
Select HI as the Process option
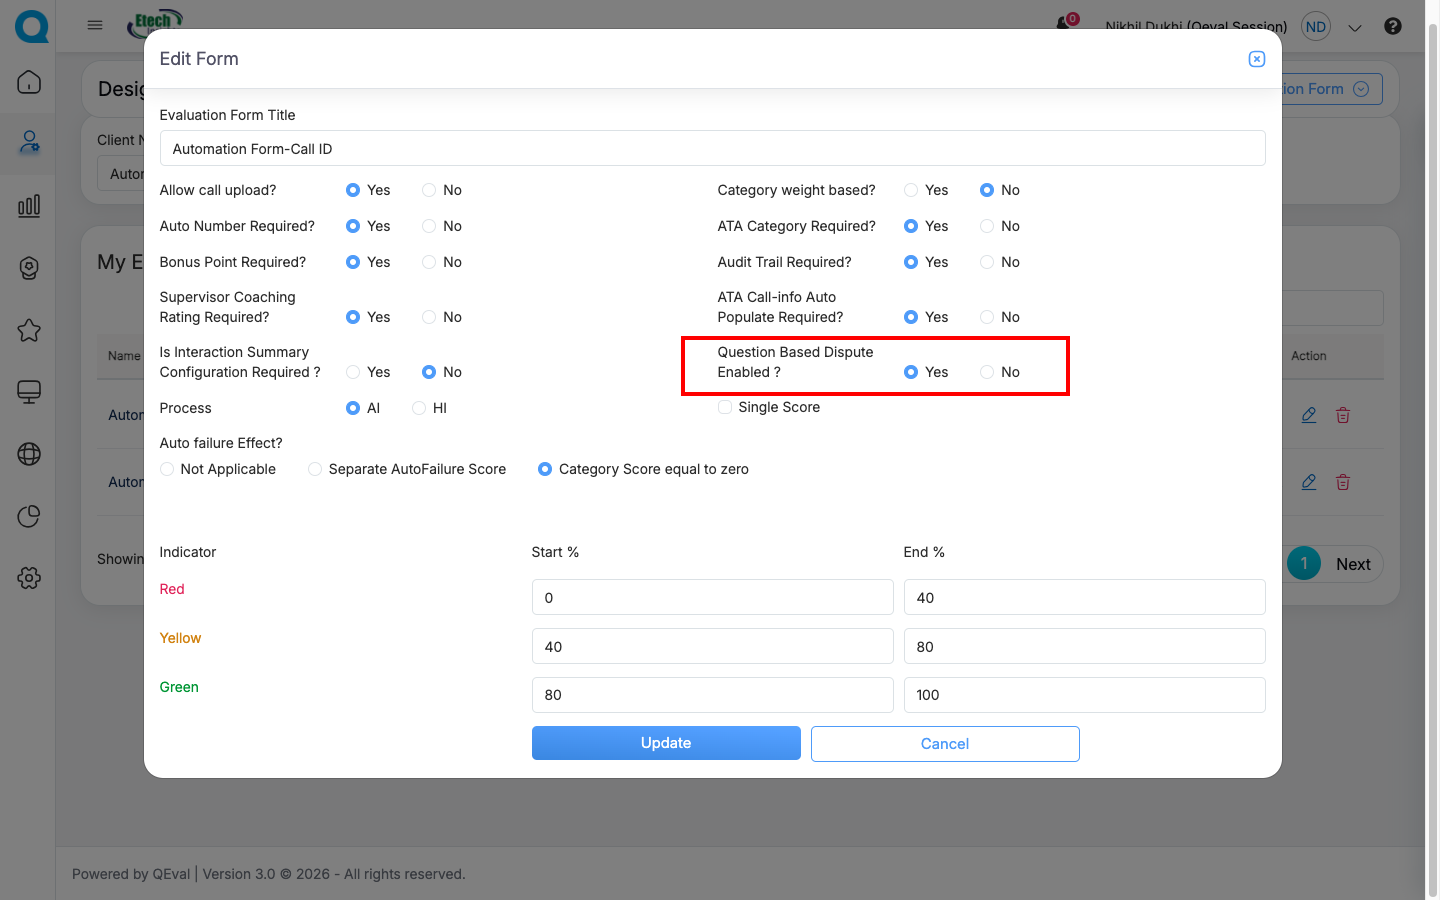(x=419, y=408)
